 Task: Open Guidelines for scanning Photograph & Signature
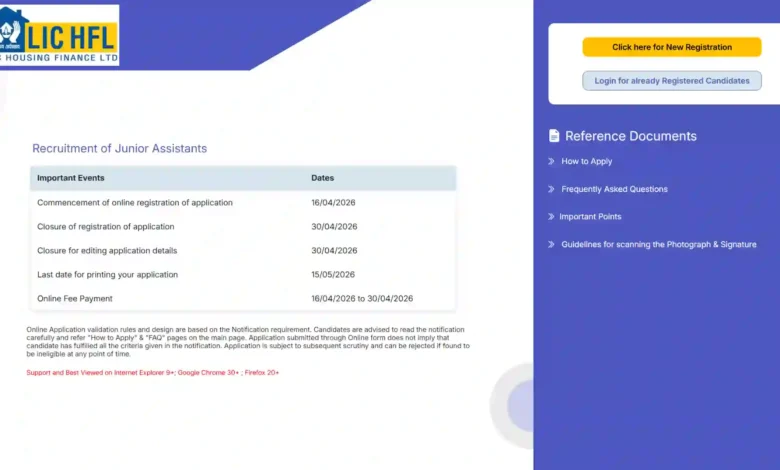pyautogui.click(x=658, y=244)
